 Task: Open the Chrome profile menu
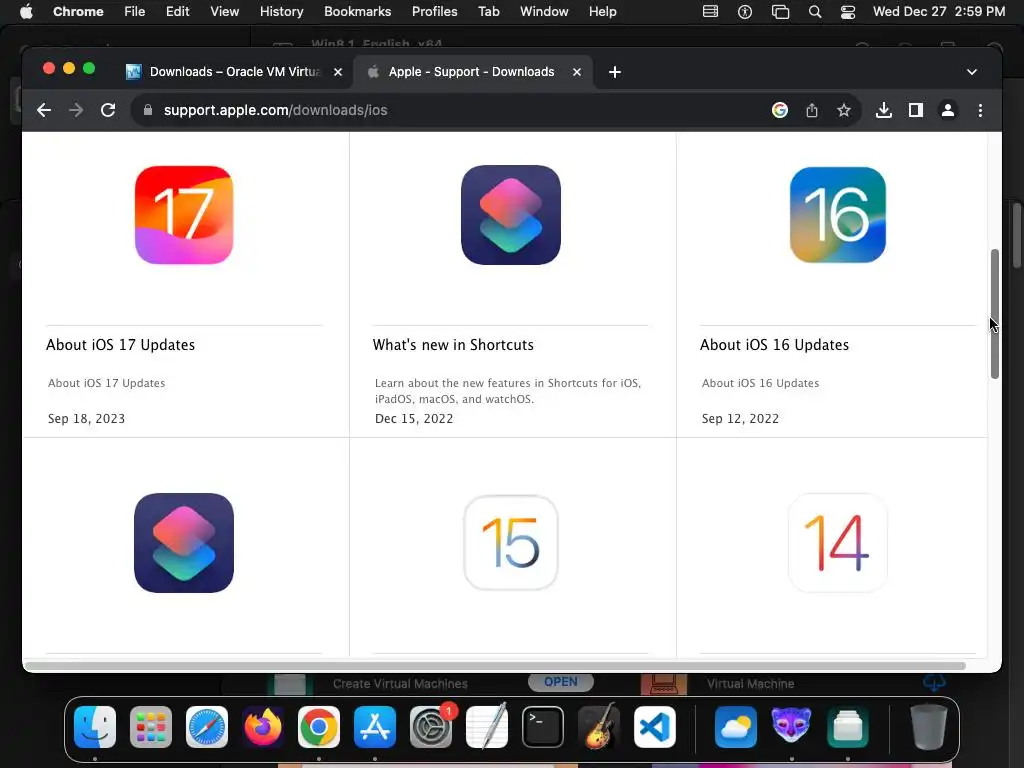[948, 110]
